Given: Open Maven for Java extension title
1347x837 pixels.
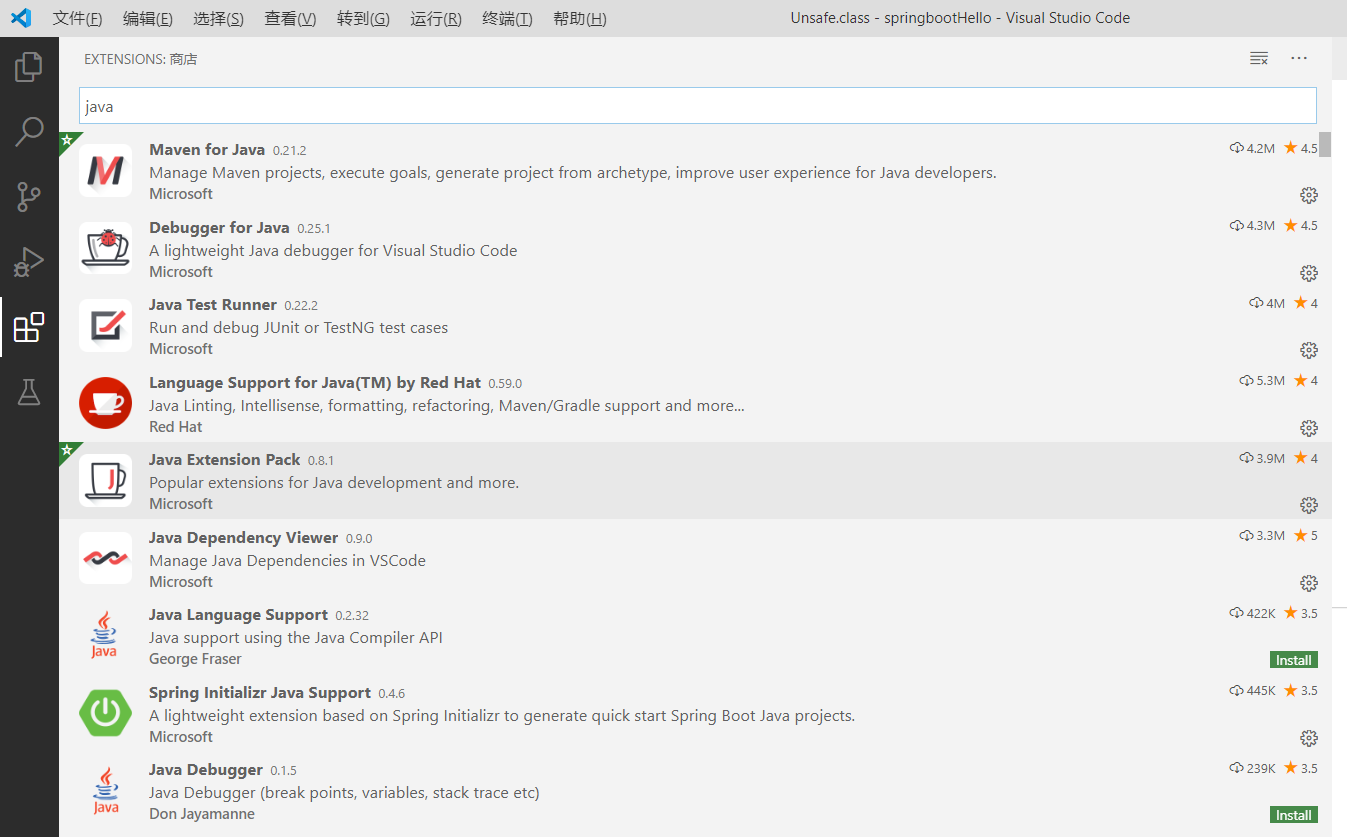Looking at the screenshot, I should pyautogui.click(x=207, y=150).
